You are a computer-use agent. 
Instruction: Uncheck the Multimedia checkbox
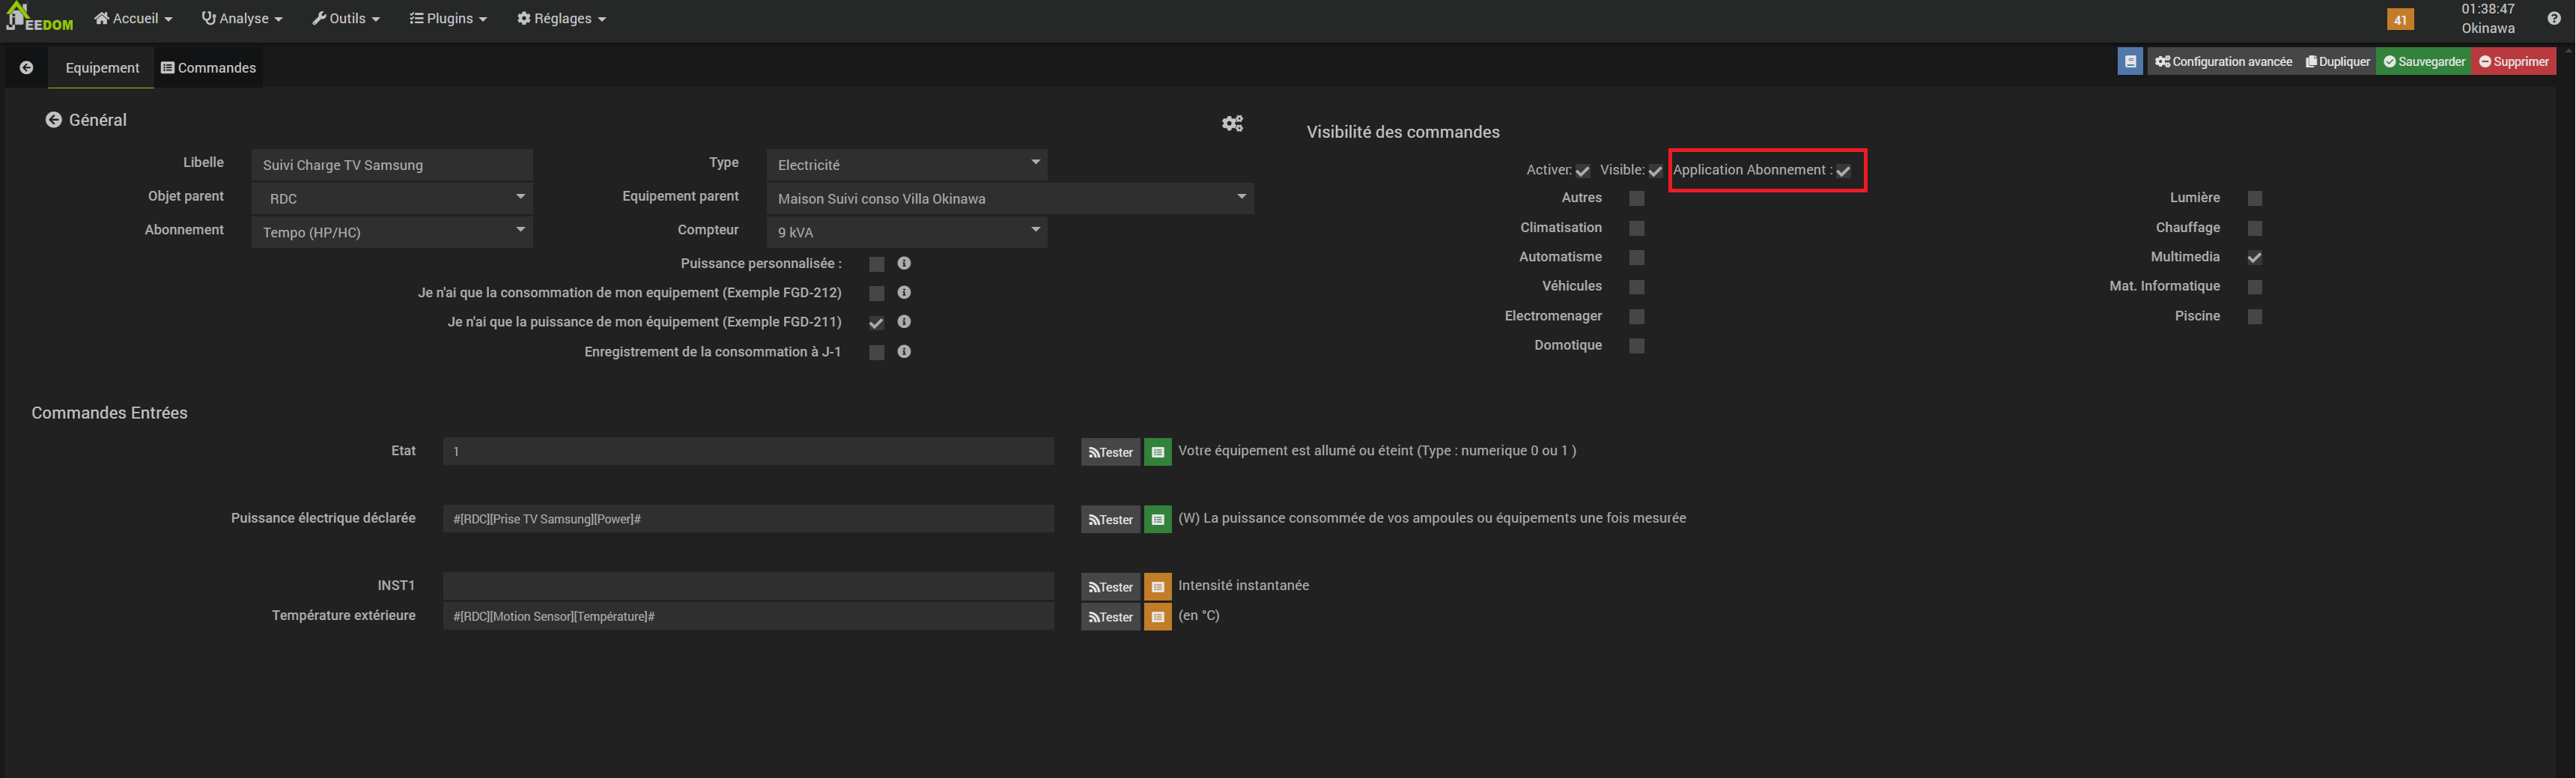[x=2254, y=258]
